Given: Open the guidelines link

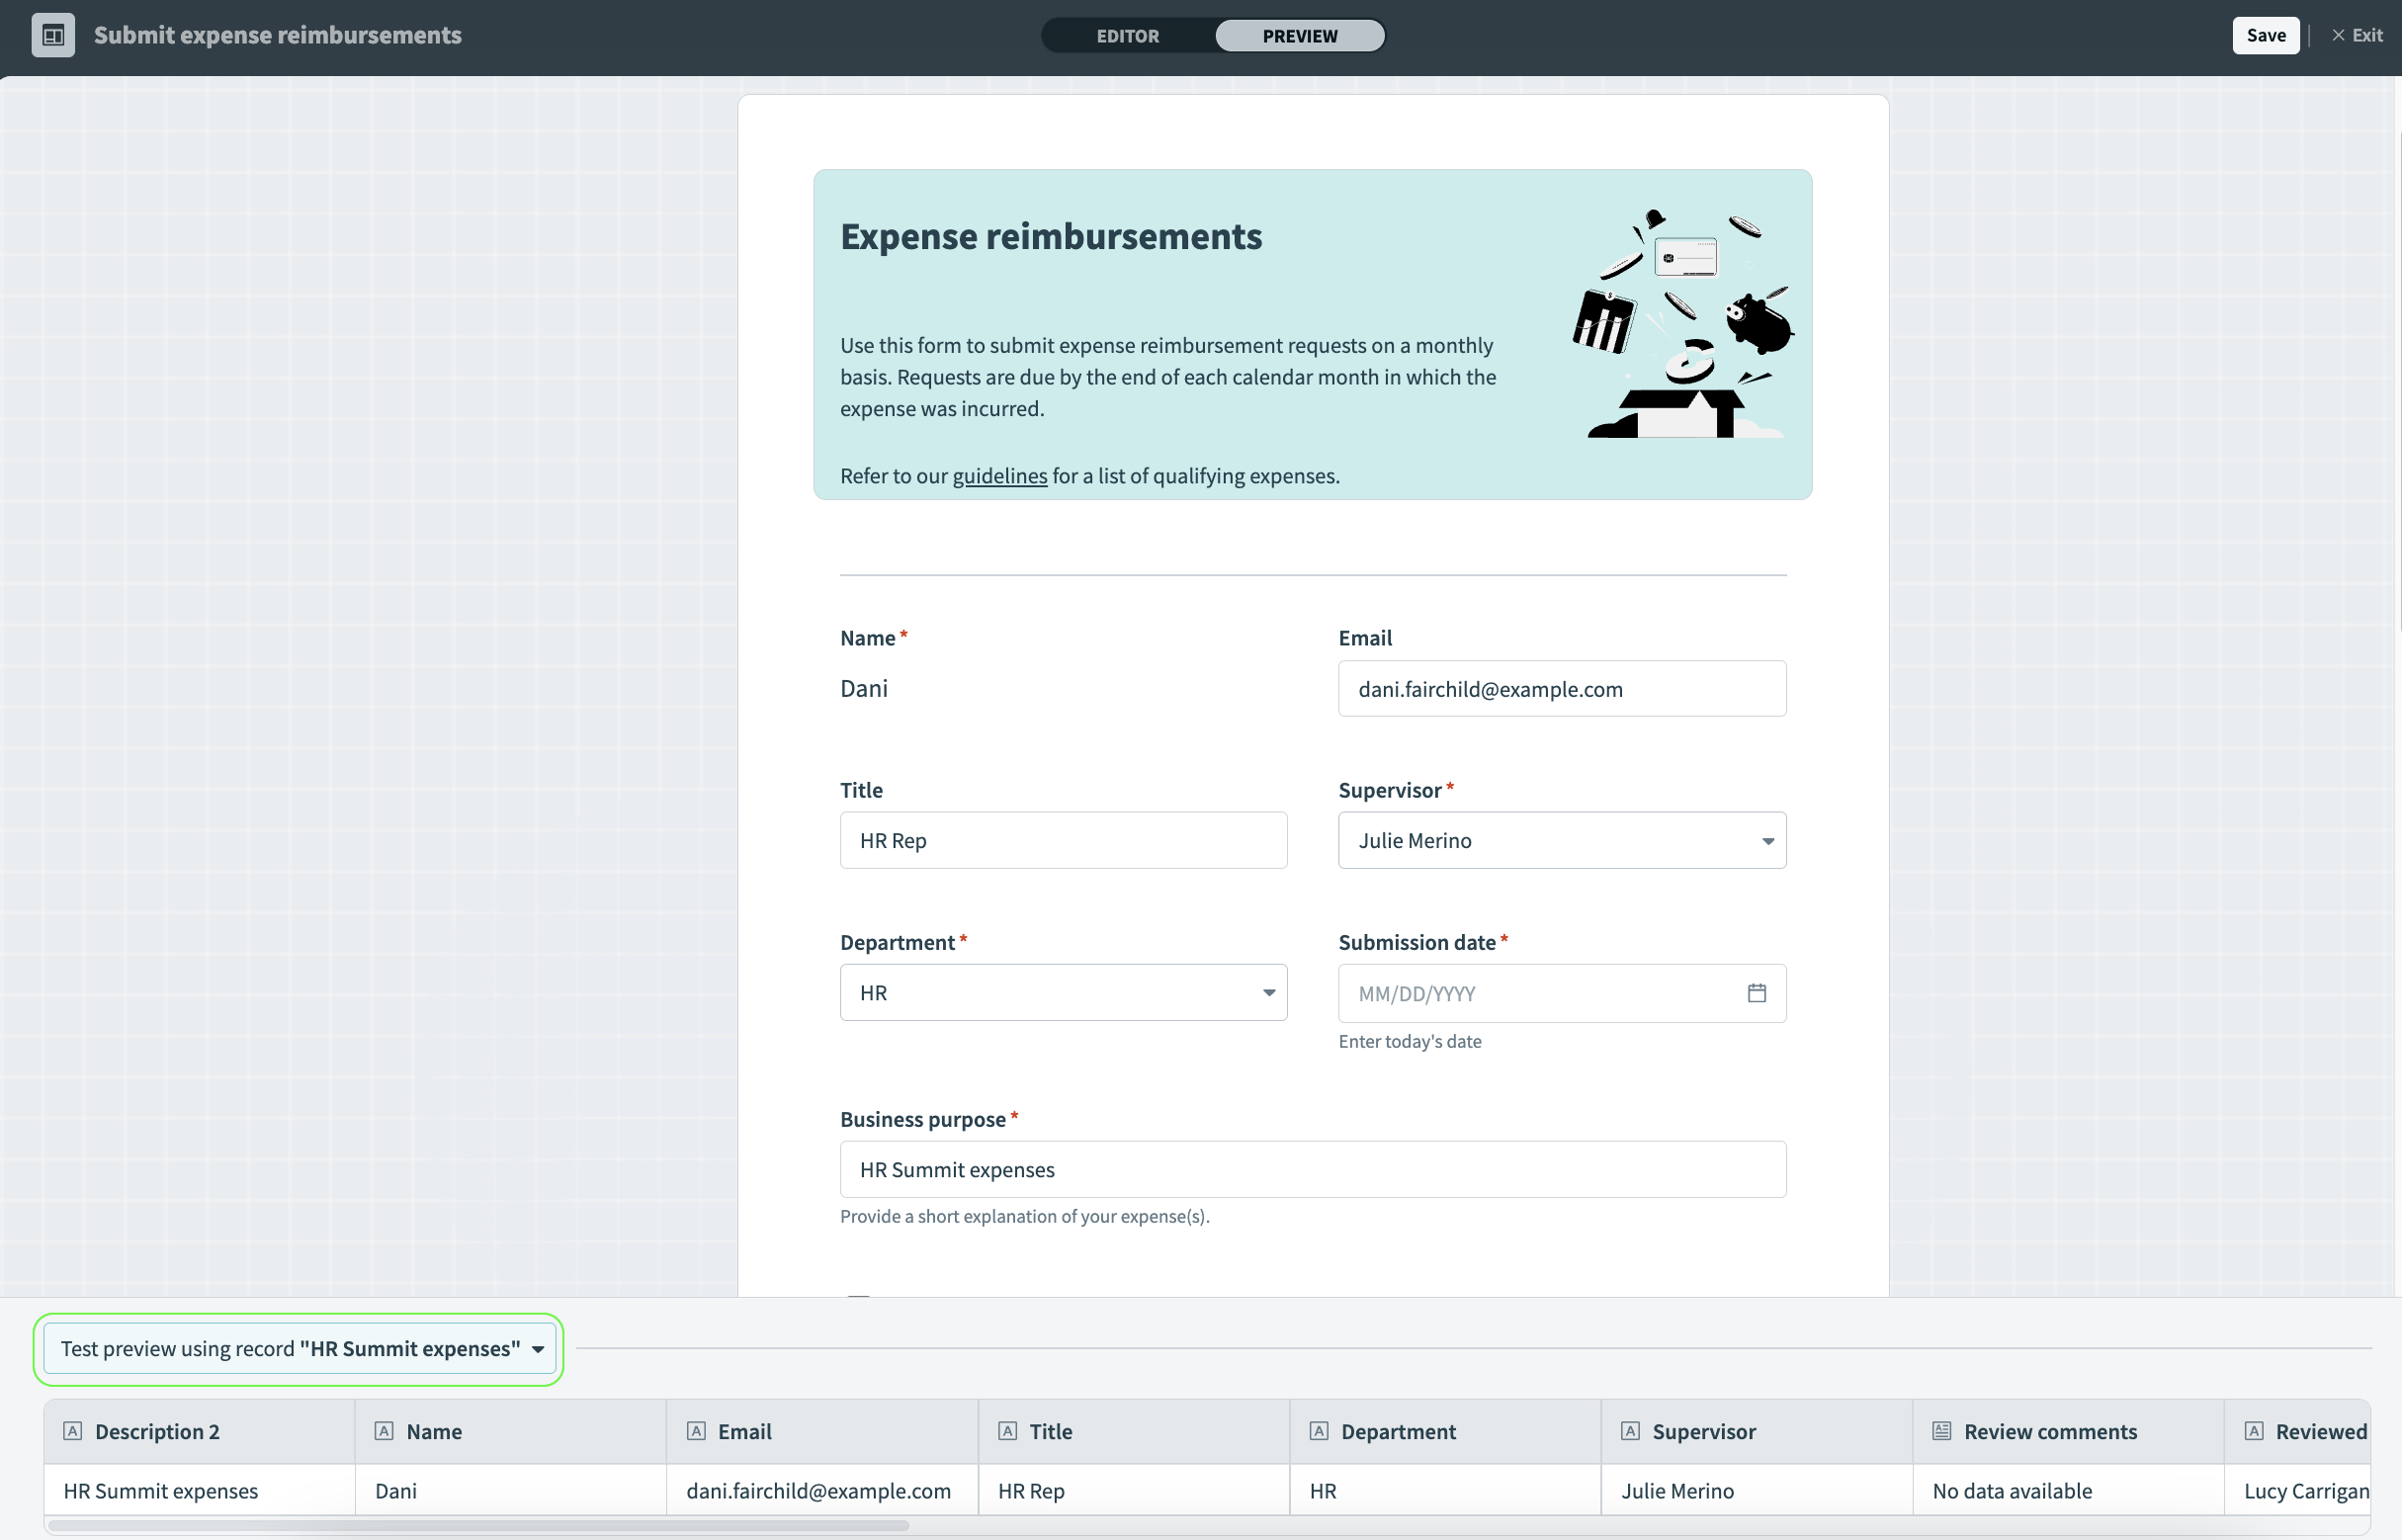Looking at the screenshot, I should (999, 476).
